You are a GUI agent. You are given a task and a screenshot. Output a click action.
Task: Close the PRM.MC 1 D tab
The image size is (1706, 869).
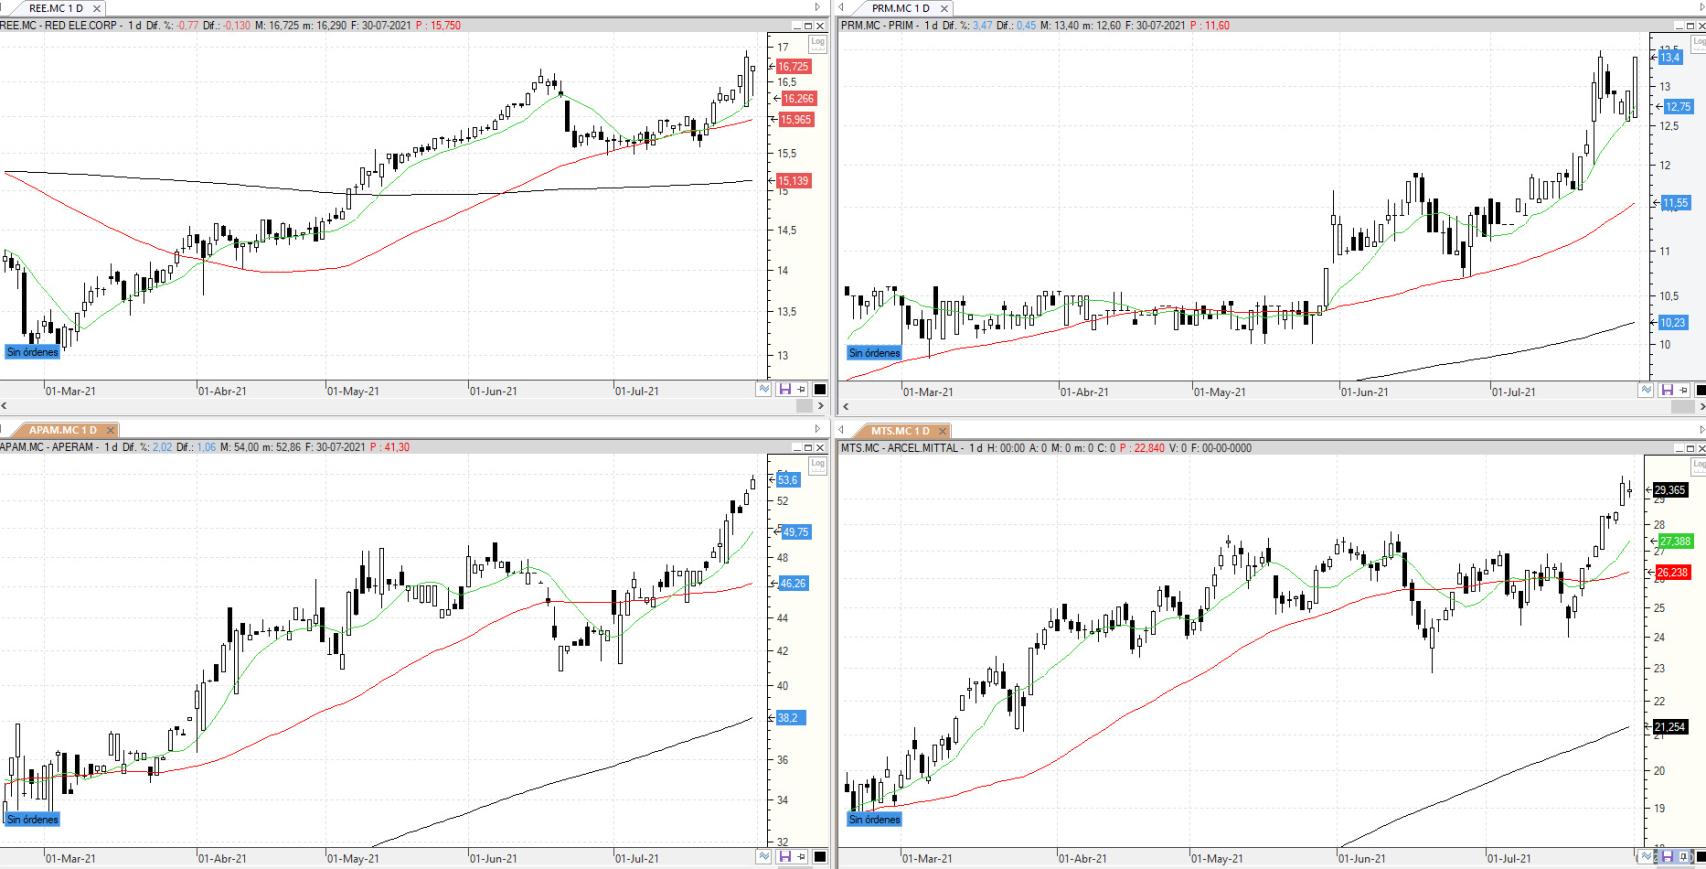pyautogui.click(x=943, y=9)
